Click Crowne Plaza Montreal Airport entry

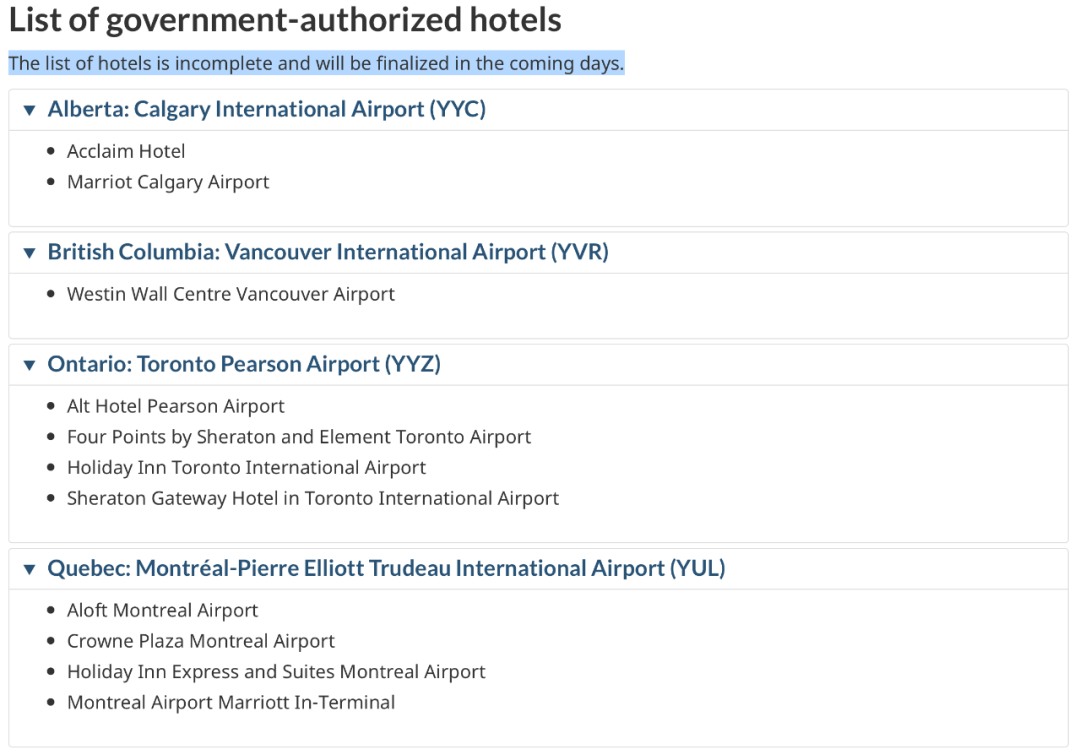click(200, 641)
